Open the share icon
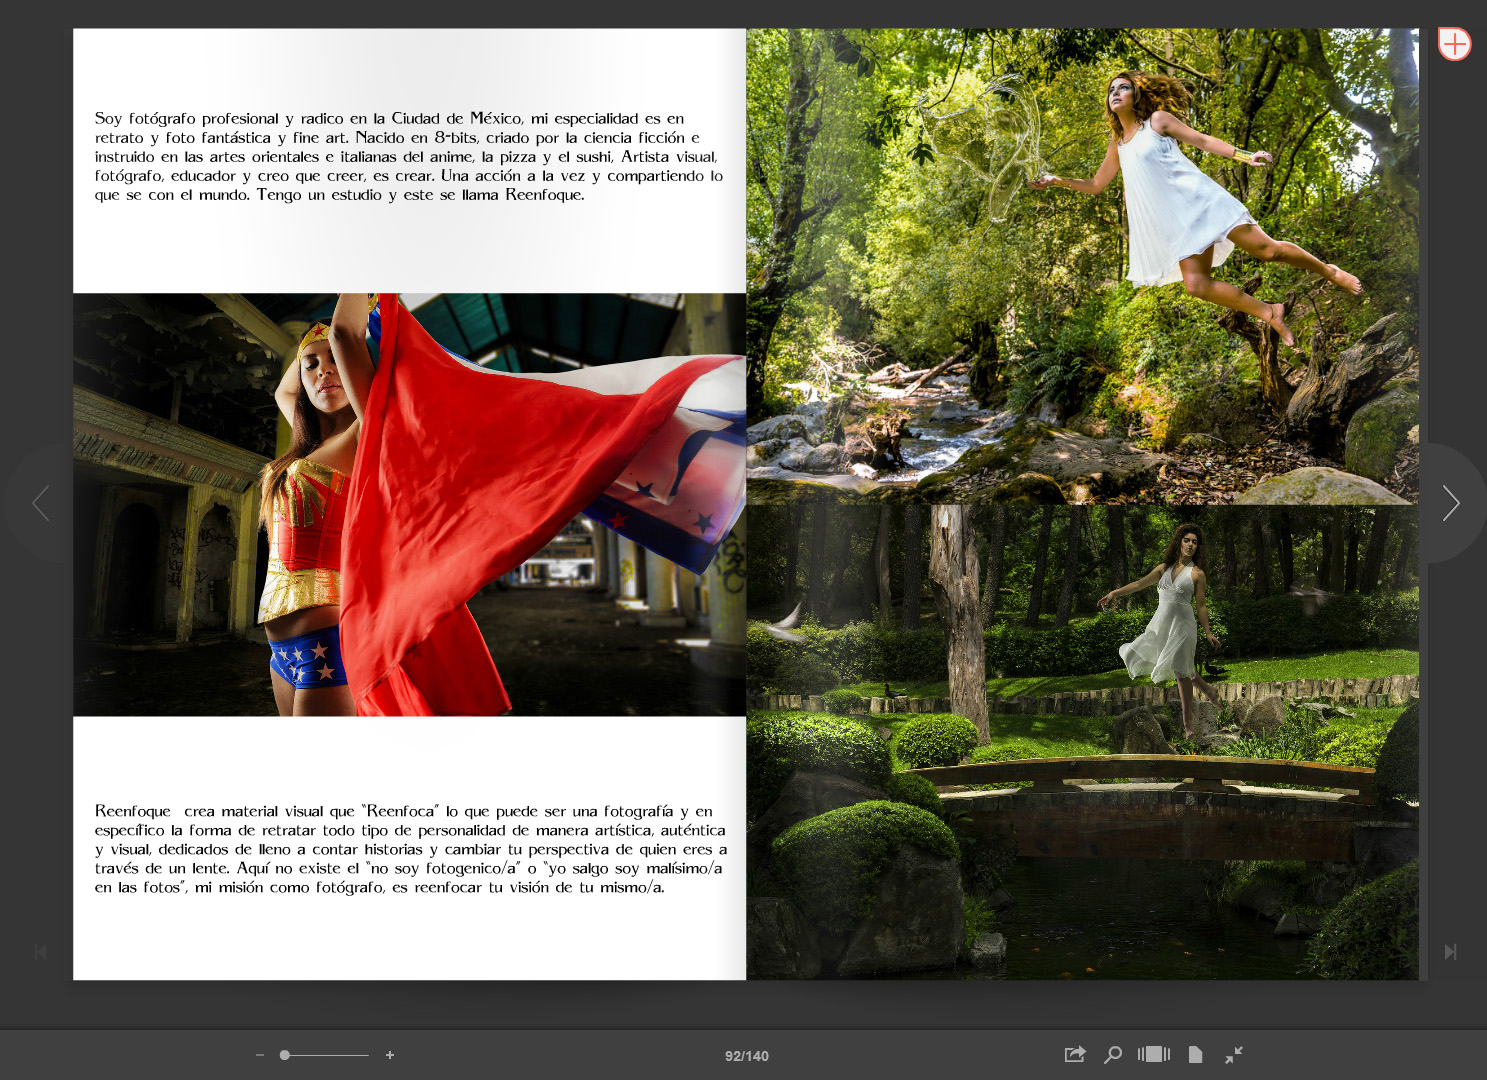Screen dimensions: 1487x1080 [x=1075, y=1054]
